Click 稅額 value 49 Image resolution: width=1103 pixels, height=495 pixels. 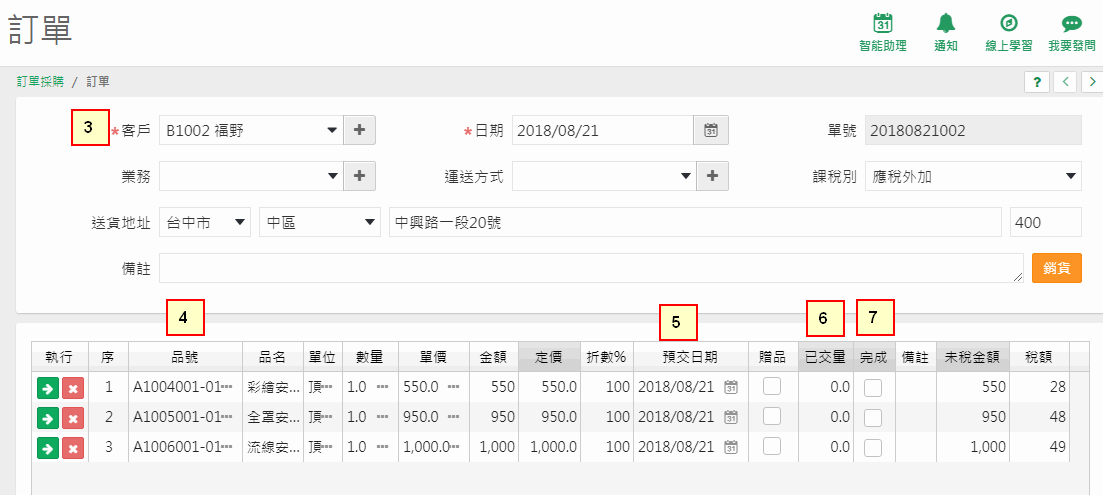click(x=1040, y=446)
